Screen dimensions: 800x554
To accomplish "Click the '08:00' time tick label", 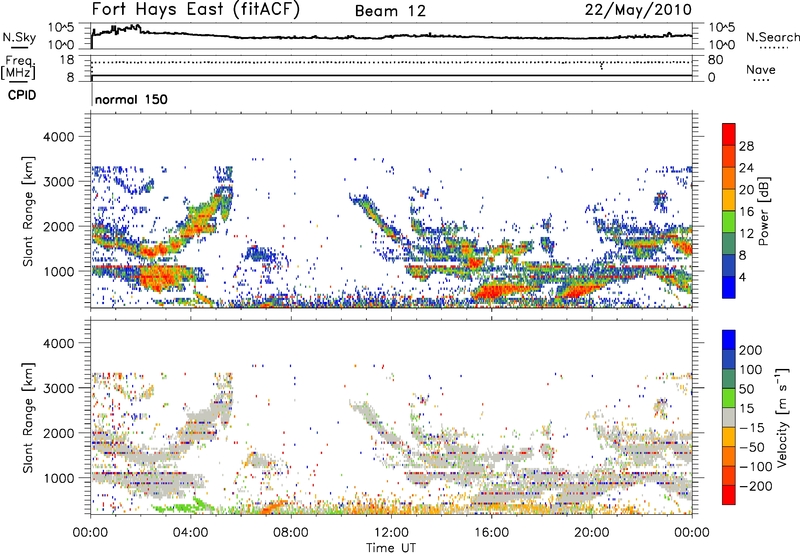I will click(291, 533).
